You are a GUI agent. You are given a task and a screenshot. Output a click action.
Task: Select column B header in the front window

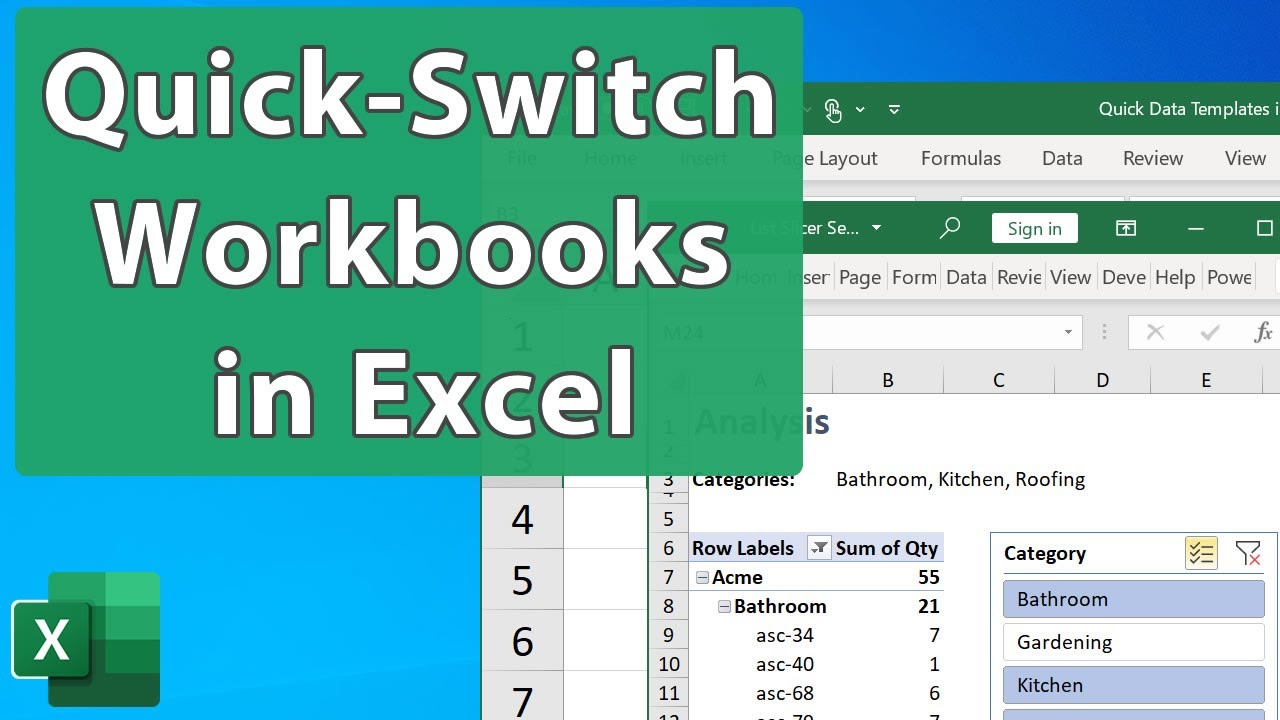[887, 380]
